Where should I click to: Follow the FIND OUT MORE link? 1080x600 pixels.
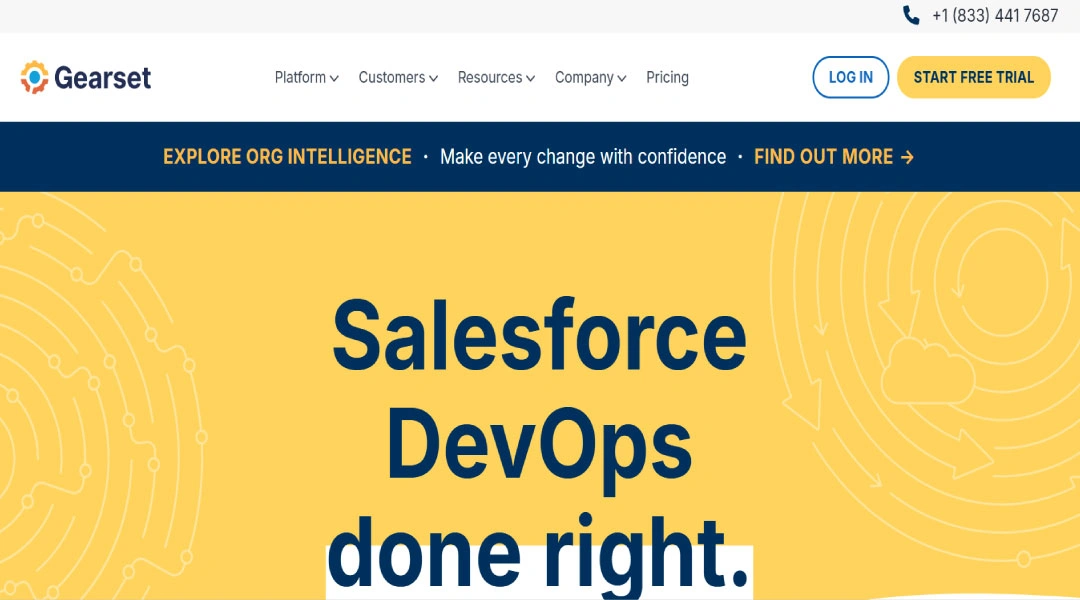(x=823, y=157)
